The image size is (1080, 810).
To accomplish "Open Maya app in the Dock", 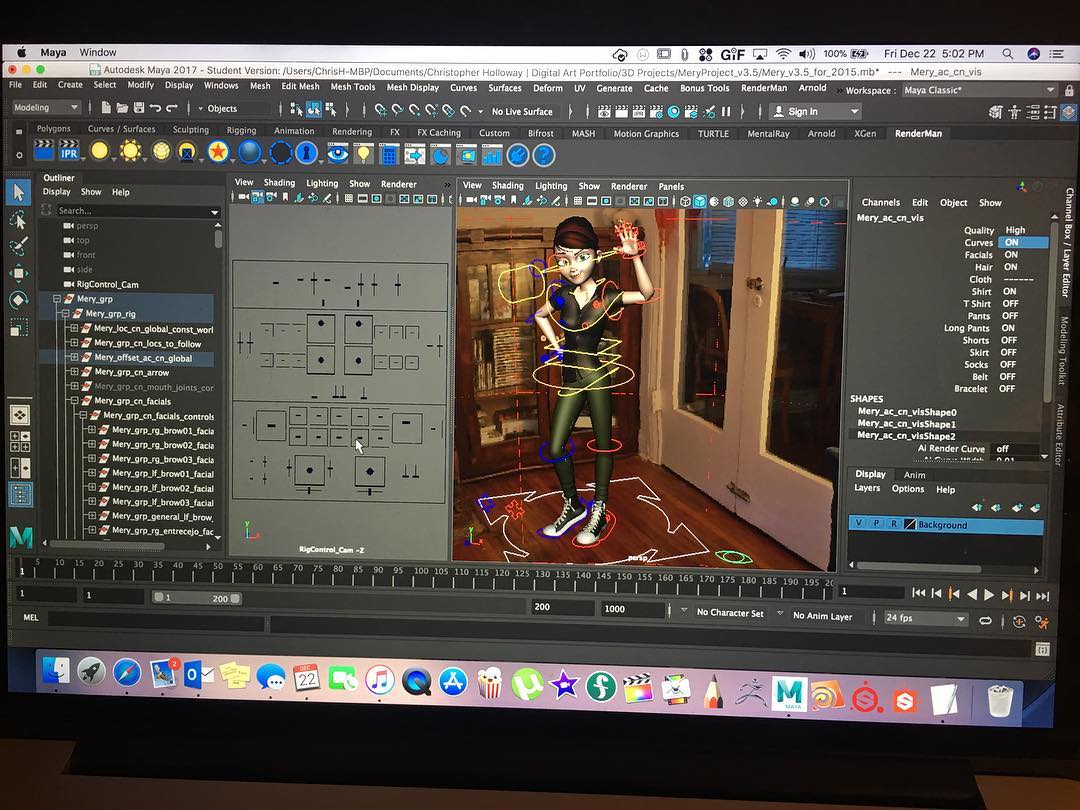I will pyautogui.click(x=789, y=694).
